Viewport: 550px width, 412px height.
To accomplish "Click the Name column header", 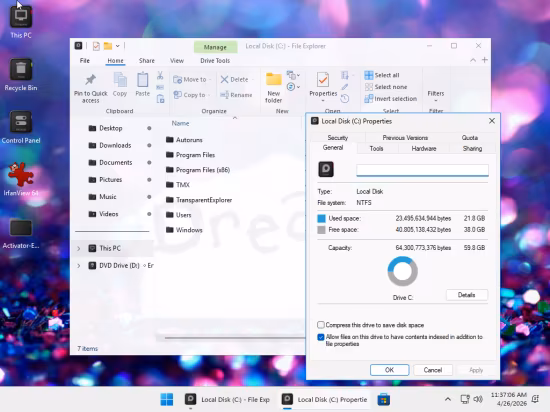I will tap(180, 123).
